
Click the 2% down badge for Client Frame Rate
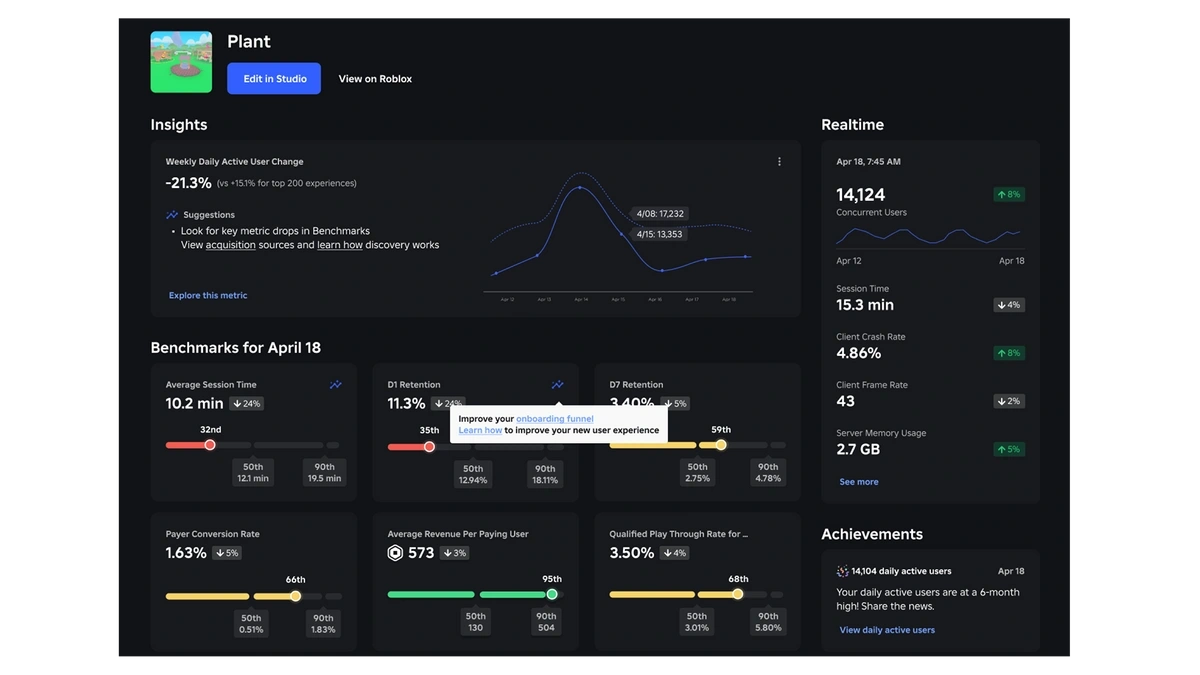pos(1009,401)
